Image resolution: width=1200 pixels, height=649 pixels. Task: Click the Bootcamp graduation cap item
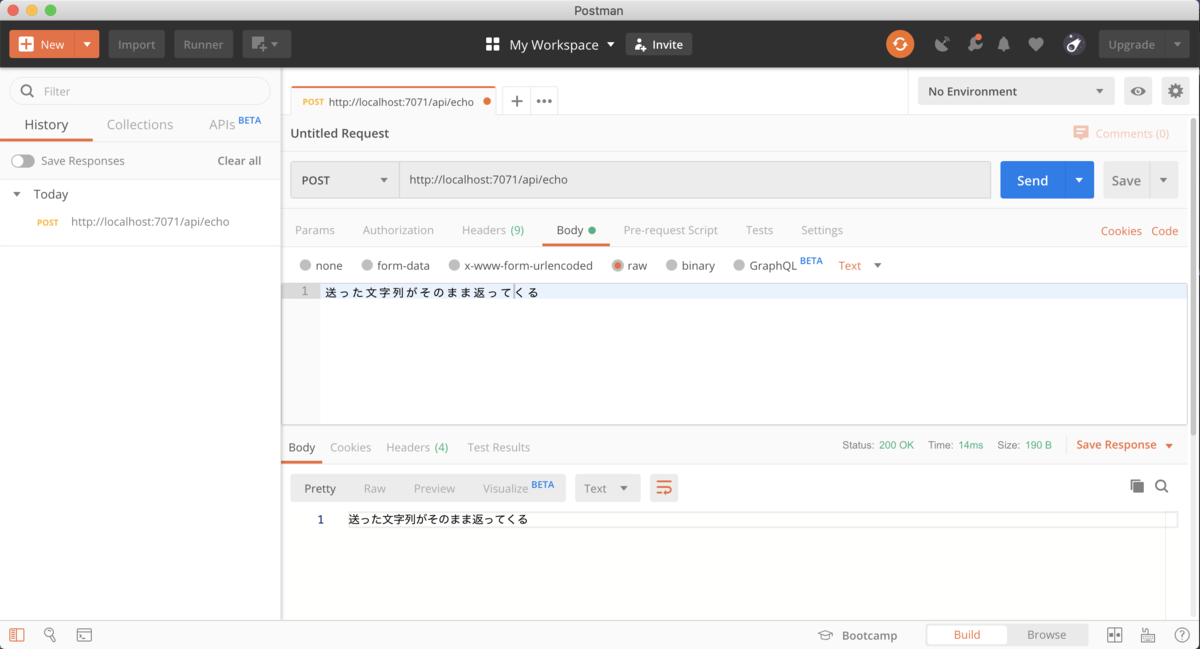click(x=857, y=635)
